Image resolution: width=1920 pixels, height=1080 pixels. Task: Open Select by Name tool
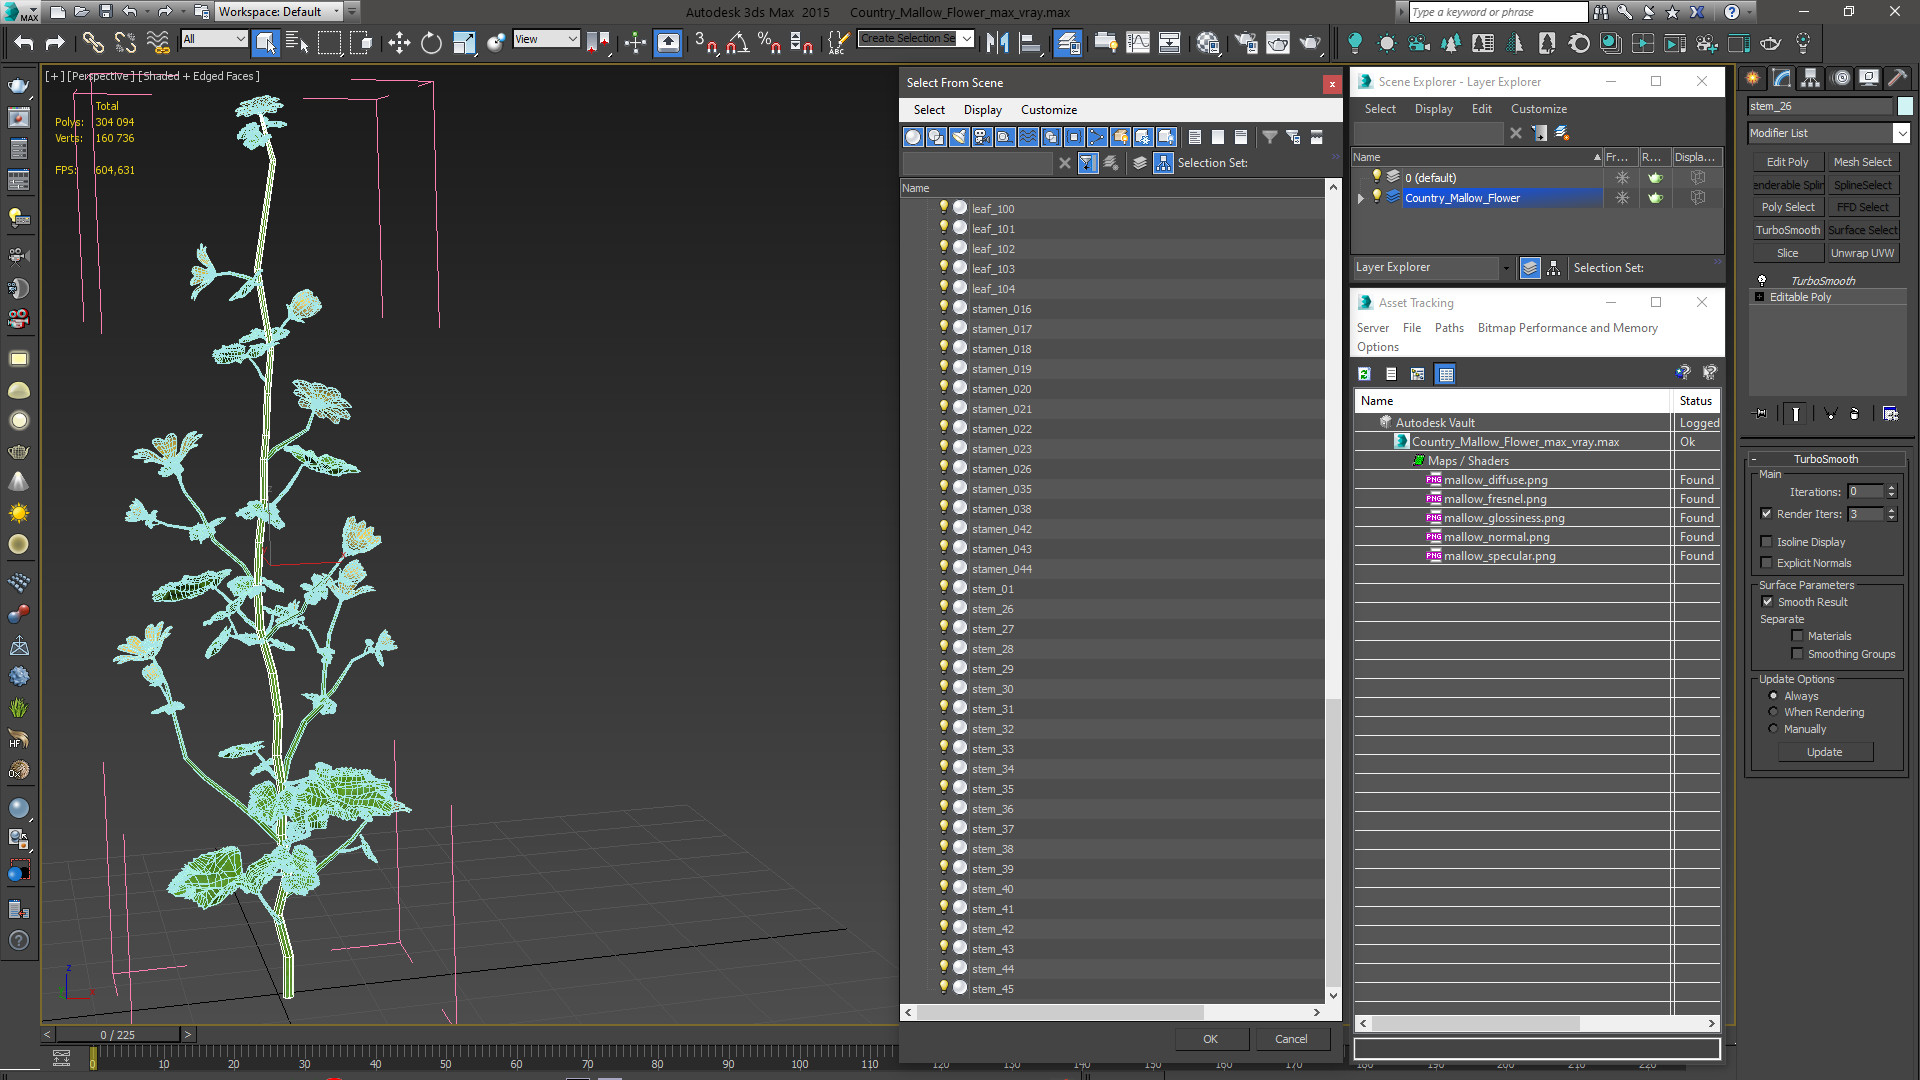tap(297, 42)
